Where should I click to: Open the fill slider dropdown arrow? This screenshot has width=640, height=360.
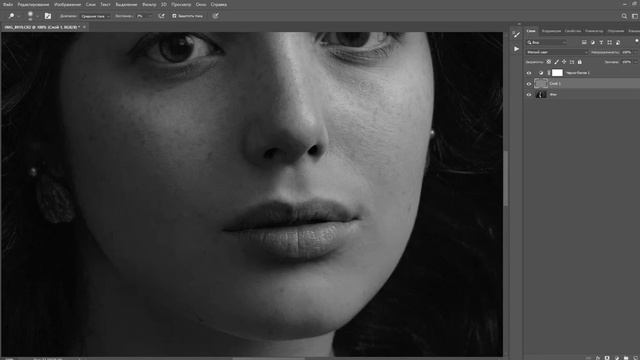(636, 62)
